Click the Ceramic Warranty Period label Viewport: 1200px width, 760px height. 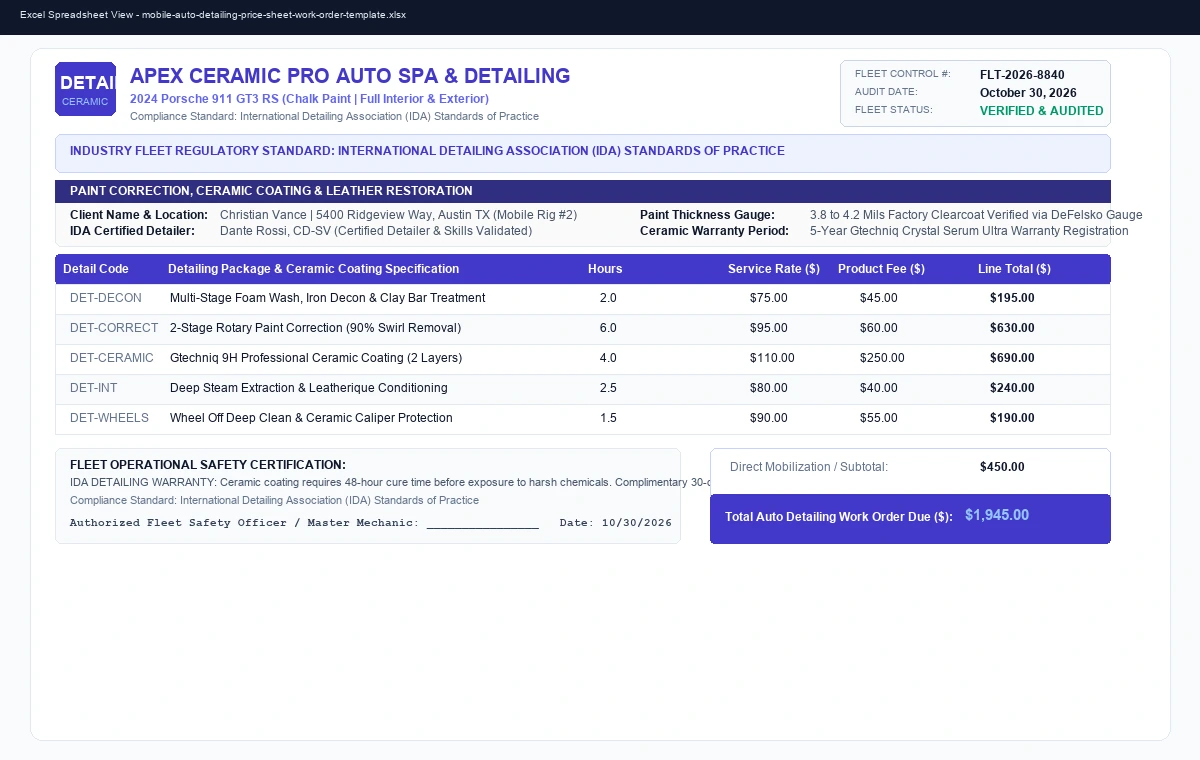point(714,231)
